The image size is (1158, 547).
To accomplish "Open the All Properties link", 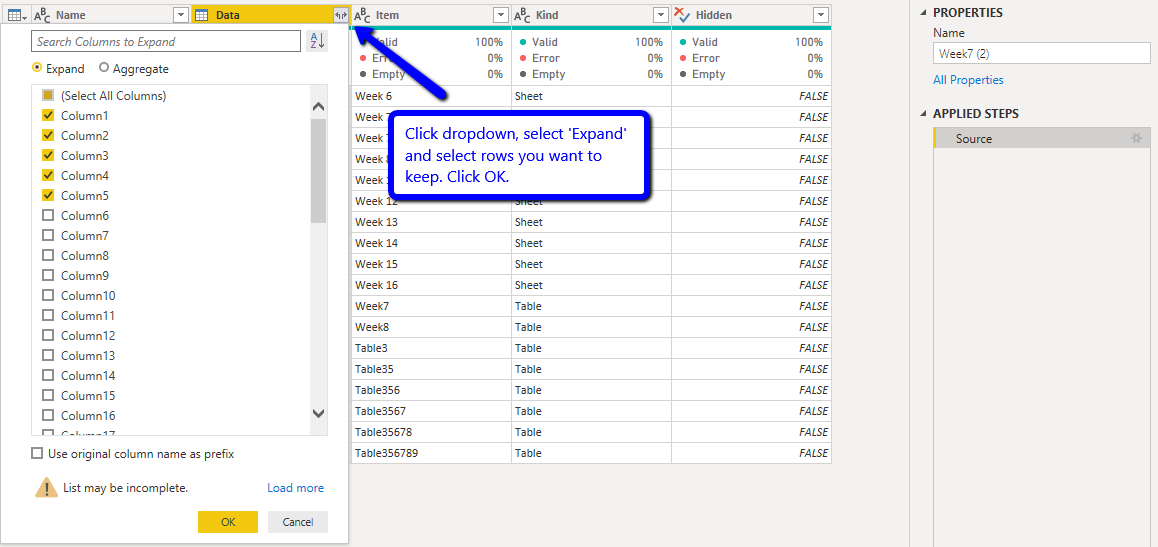I will pos(968,80).
